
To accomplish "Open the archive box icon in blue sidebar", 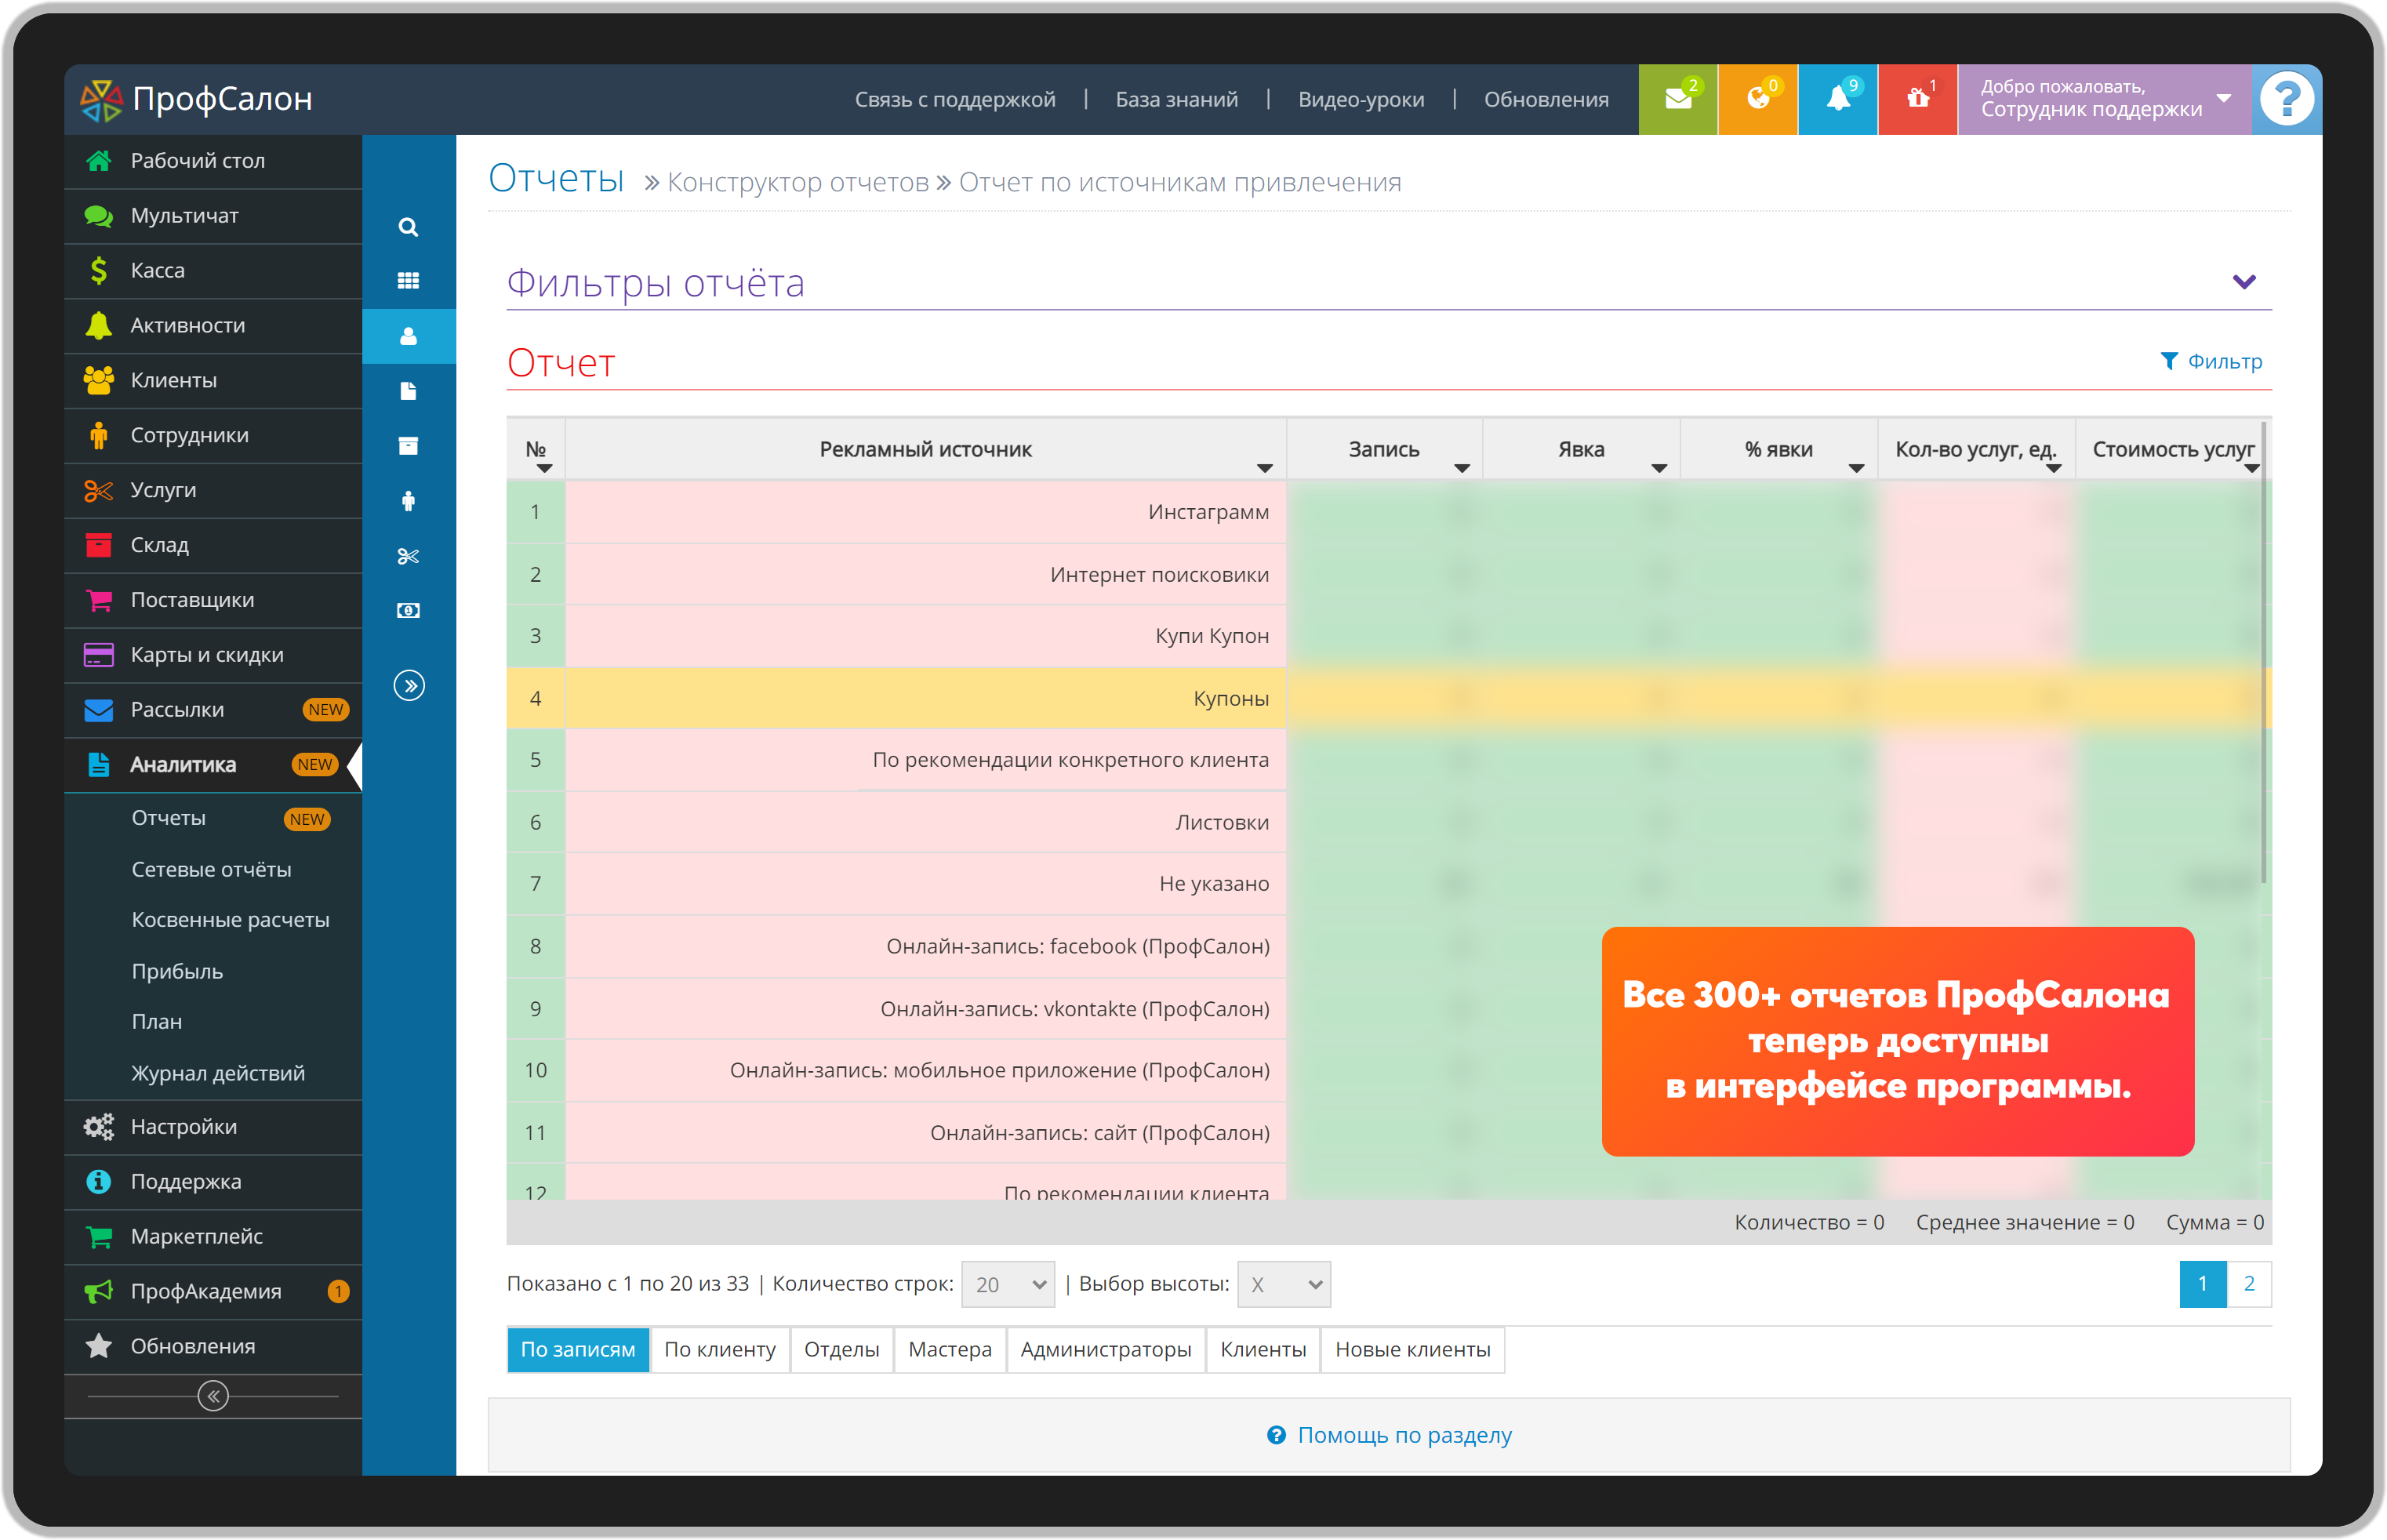I will click(408, 446).
